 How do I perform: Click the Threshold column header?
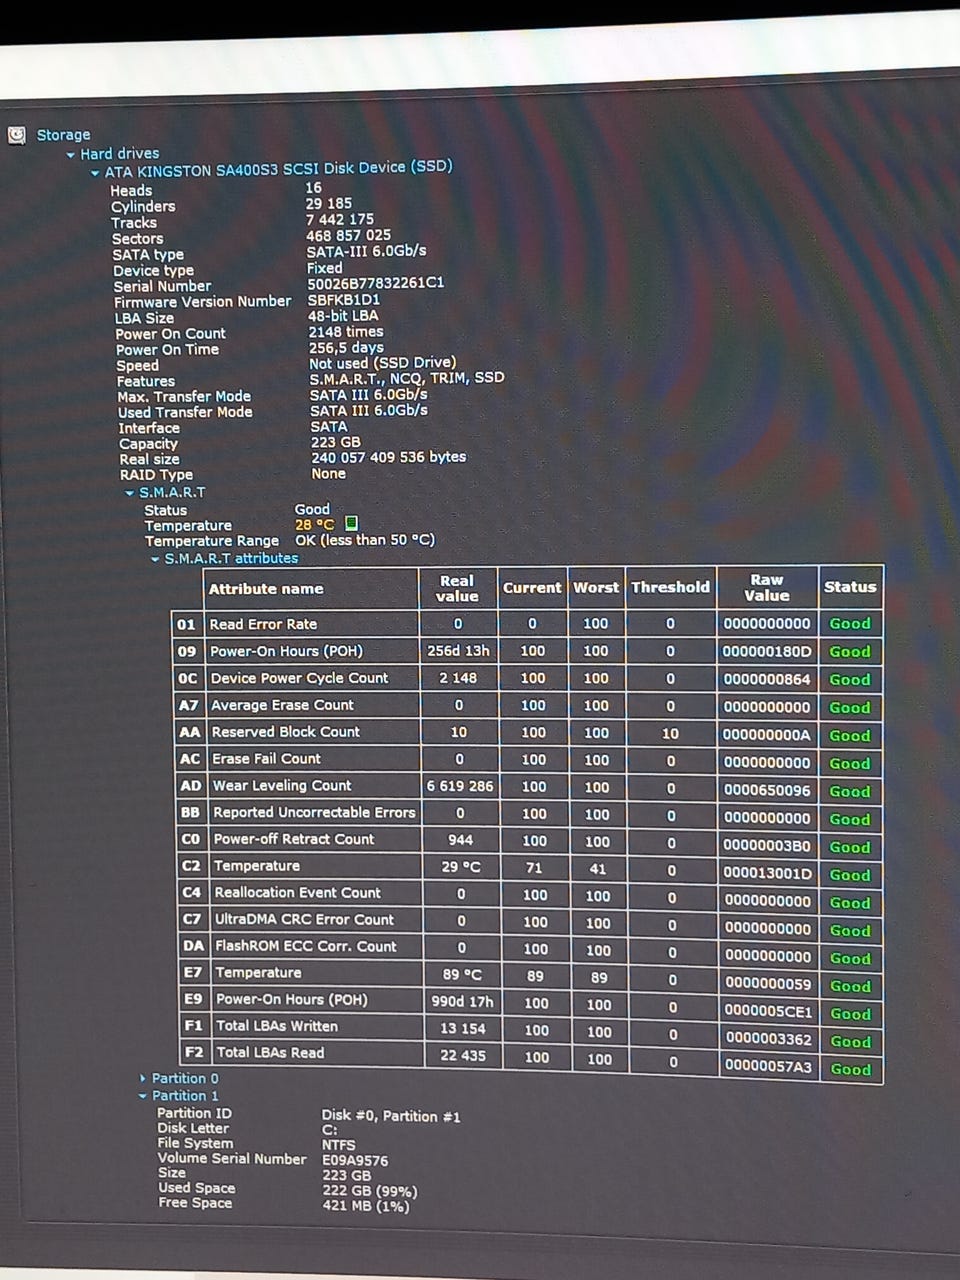(x=670, y=587)
